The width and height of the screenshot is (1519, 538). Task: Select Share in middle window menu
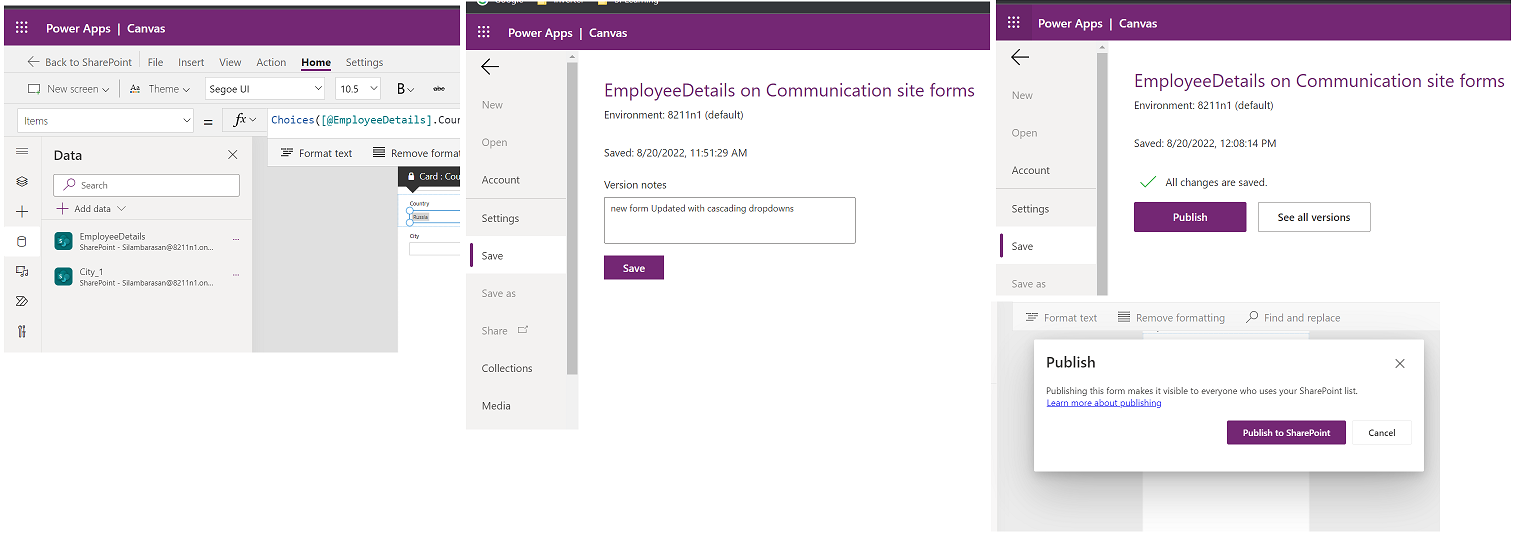point(494,331)
